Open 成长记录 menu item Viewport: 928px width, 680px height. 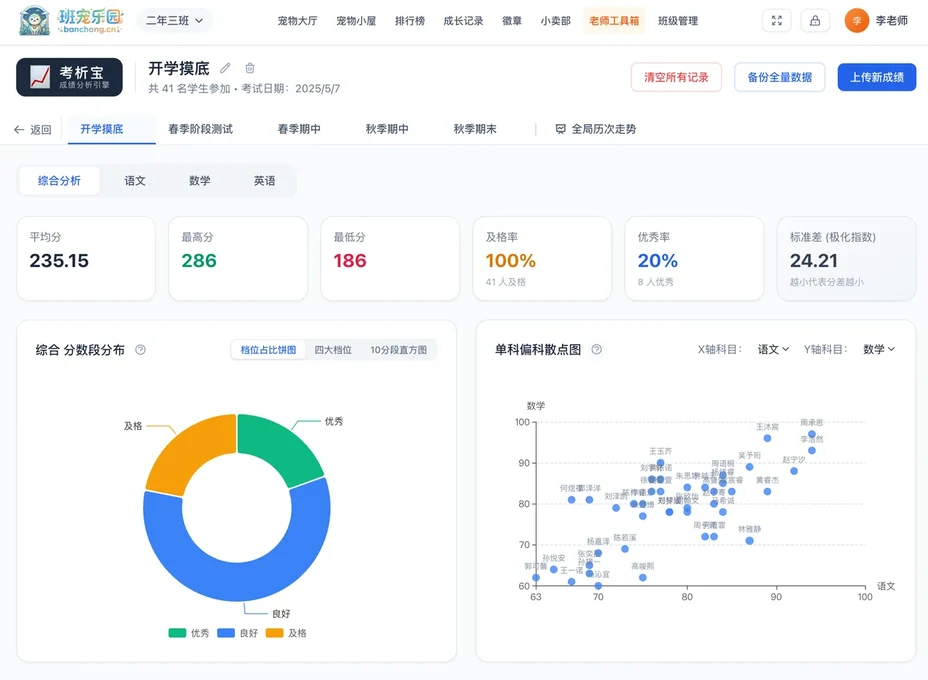(463, 21)
